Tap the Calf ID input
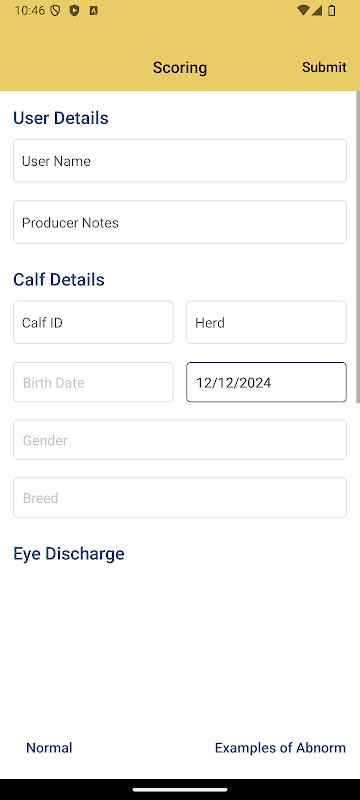360x800 pixels. [x=93, y=322]
